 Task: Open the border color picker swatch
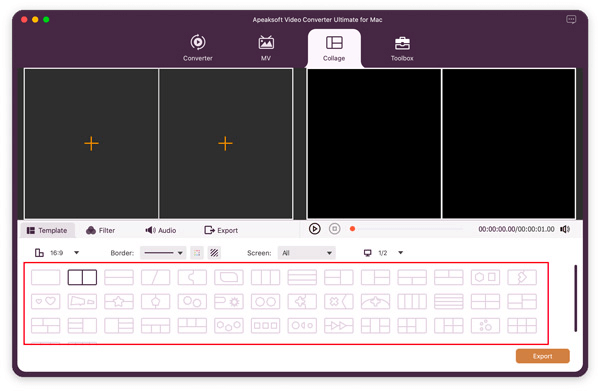tap(197, 253)
